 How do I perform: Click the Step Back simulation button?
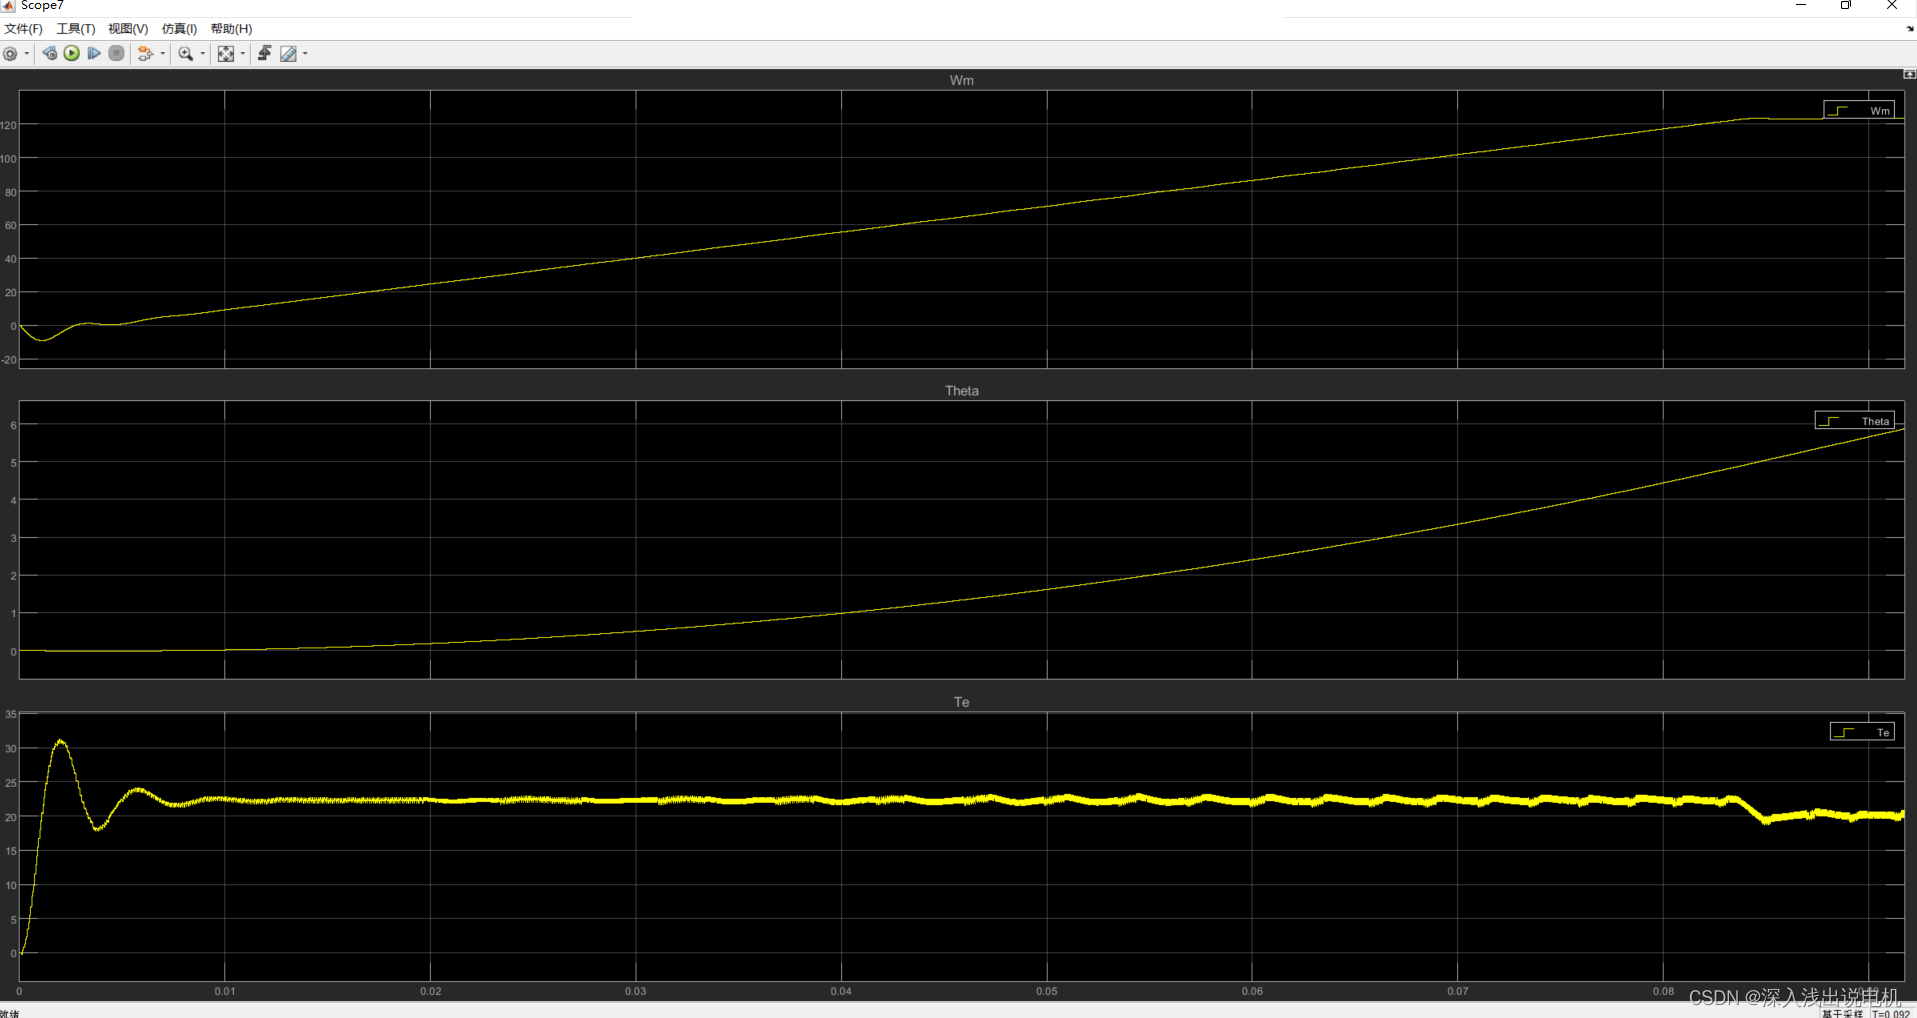pyautogui.click(x=49, y=54)
